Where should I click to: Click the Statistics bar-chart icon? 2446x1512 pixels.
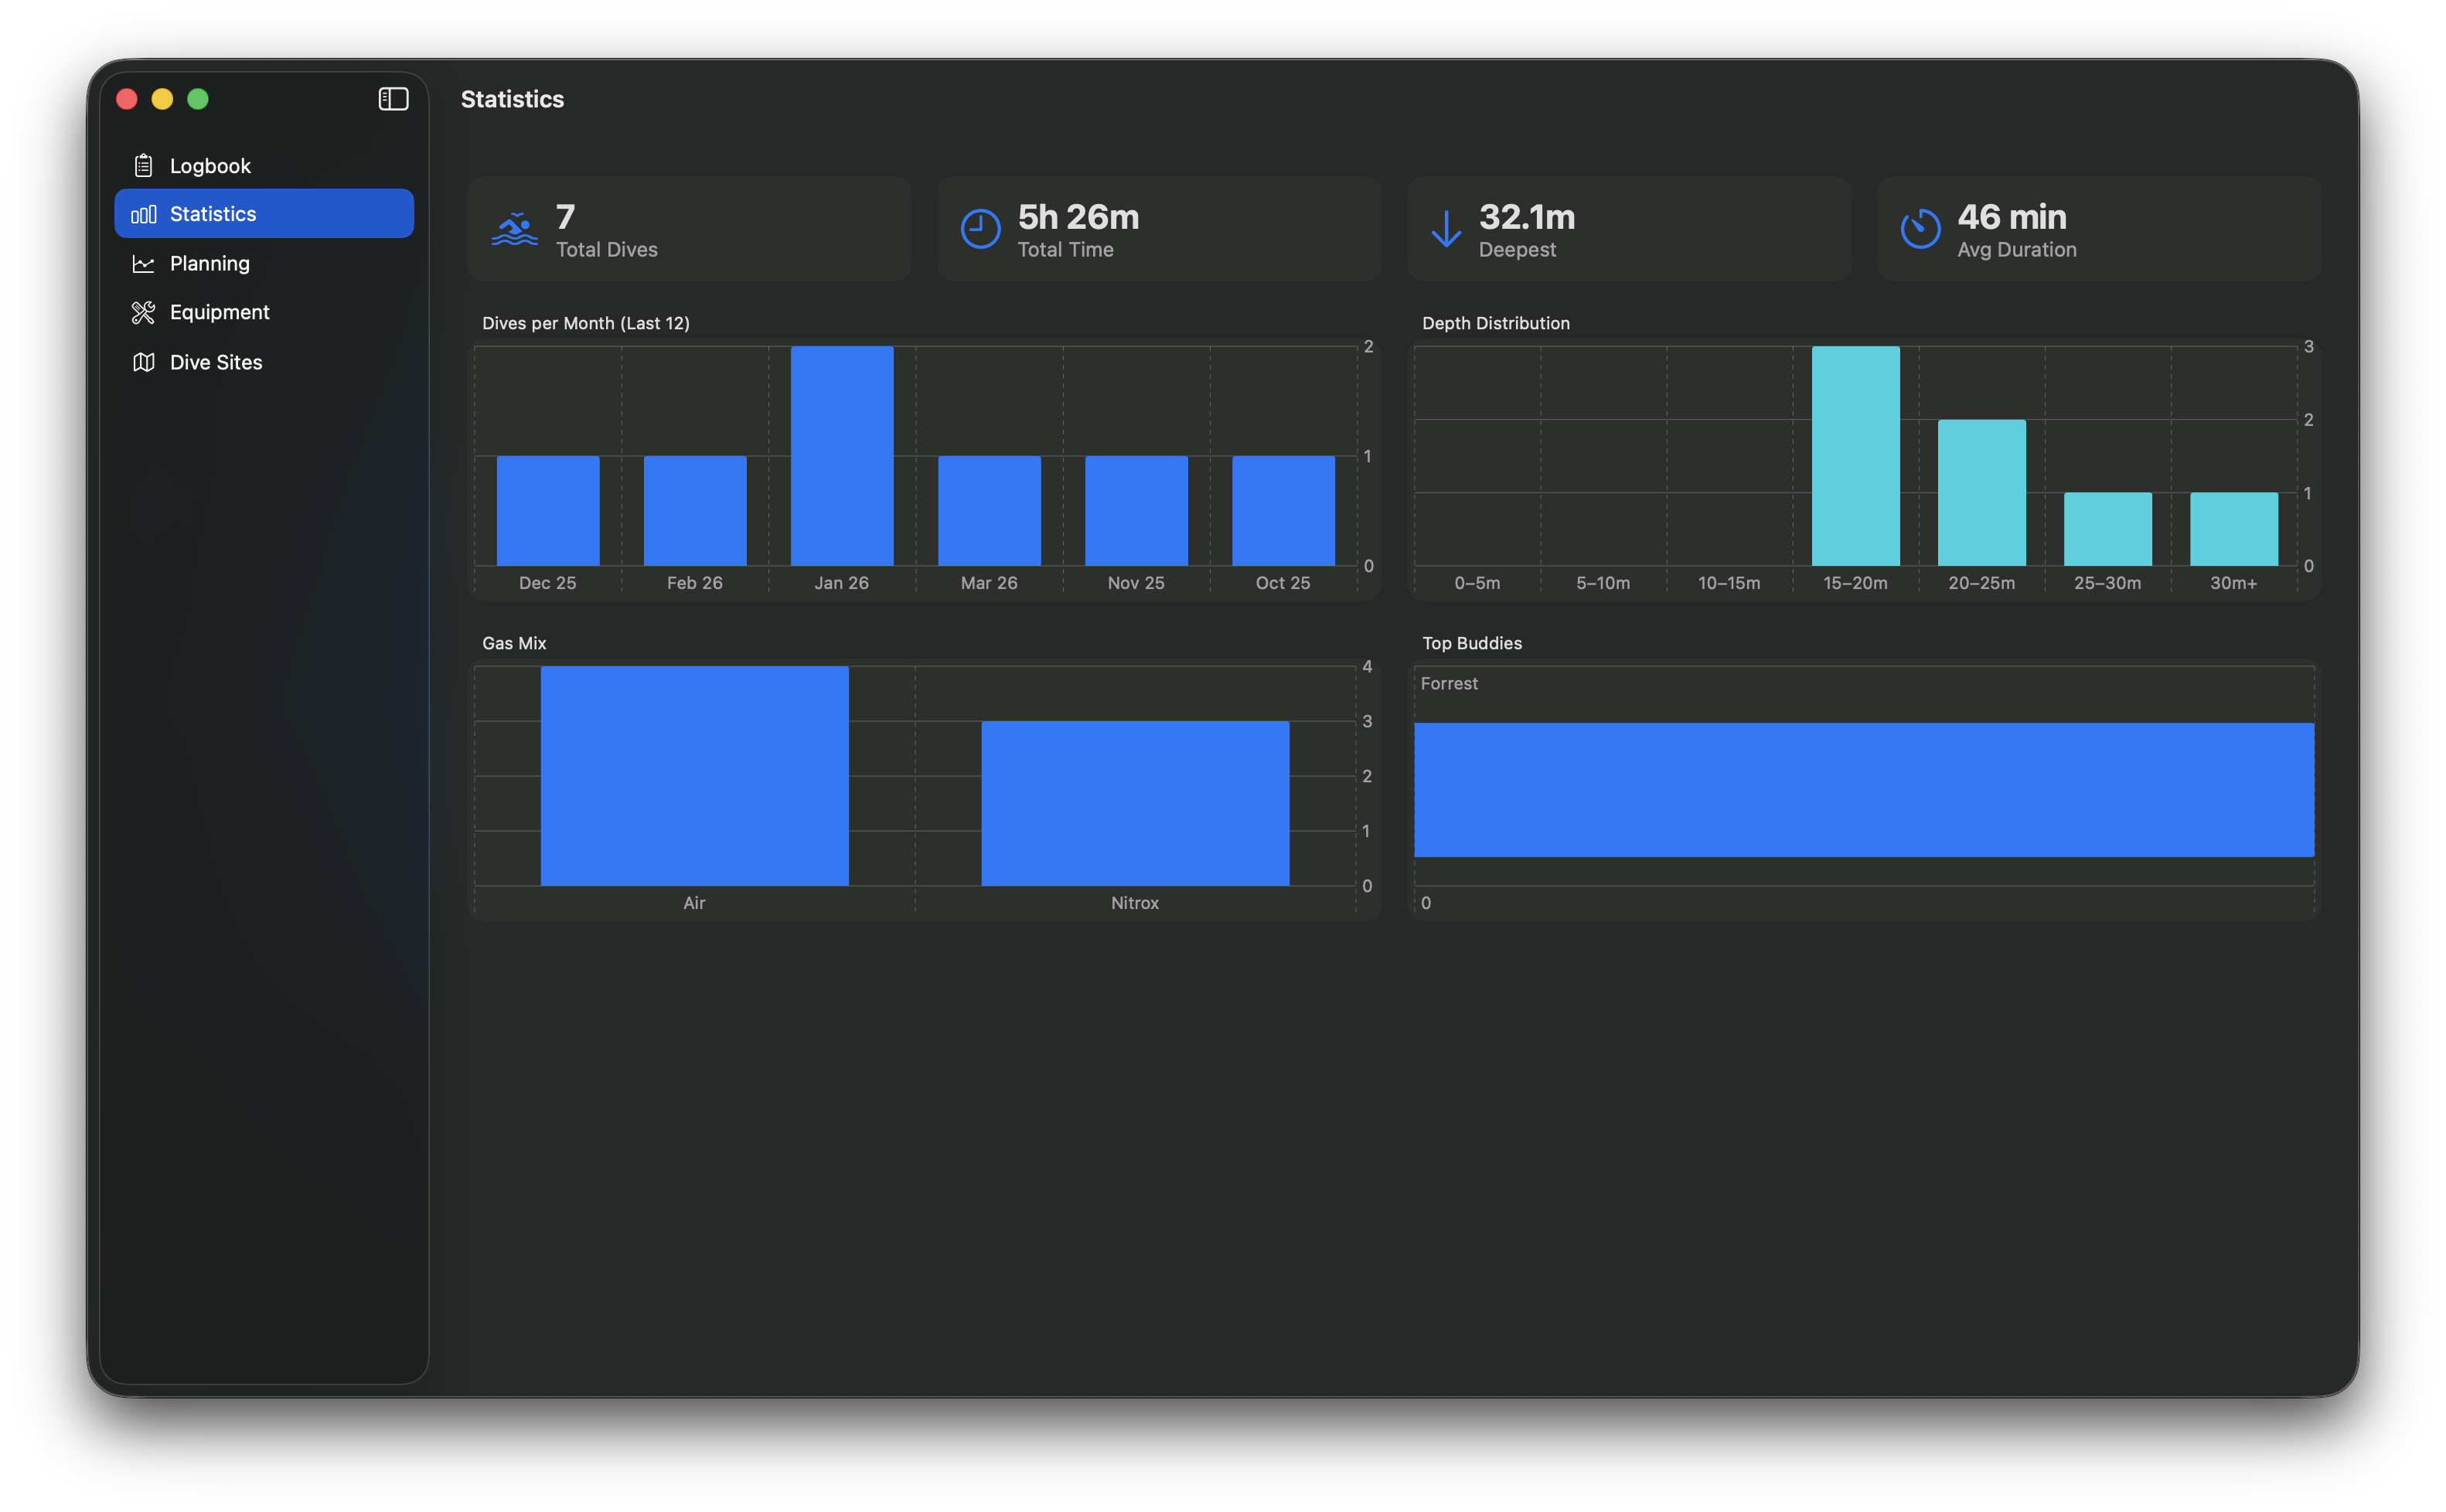[x=144, y=213]
